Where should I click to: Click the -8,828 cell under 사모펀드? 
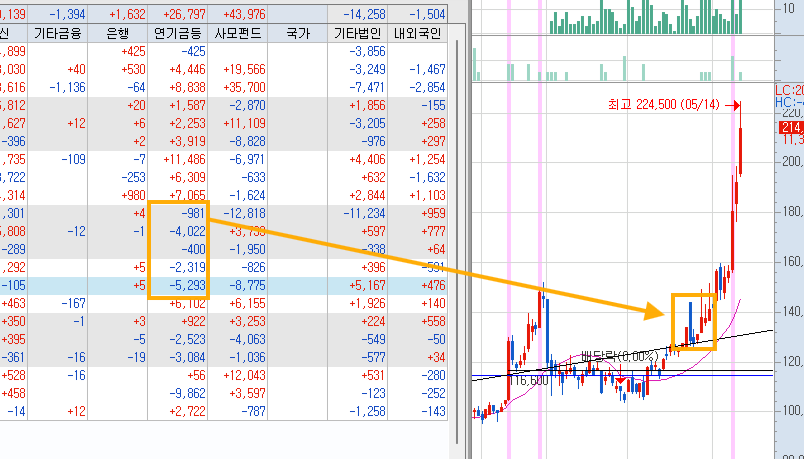tap(247, 141)
